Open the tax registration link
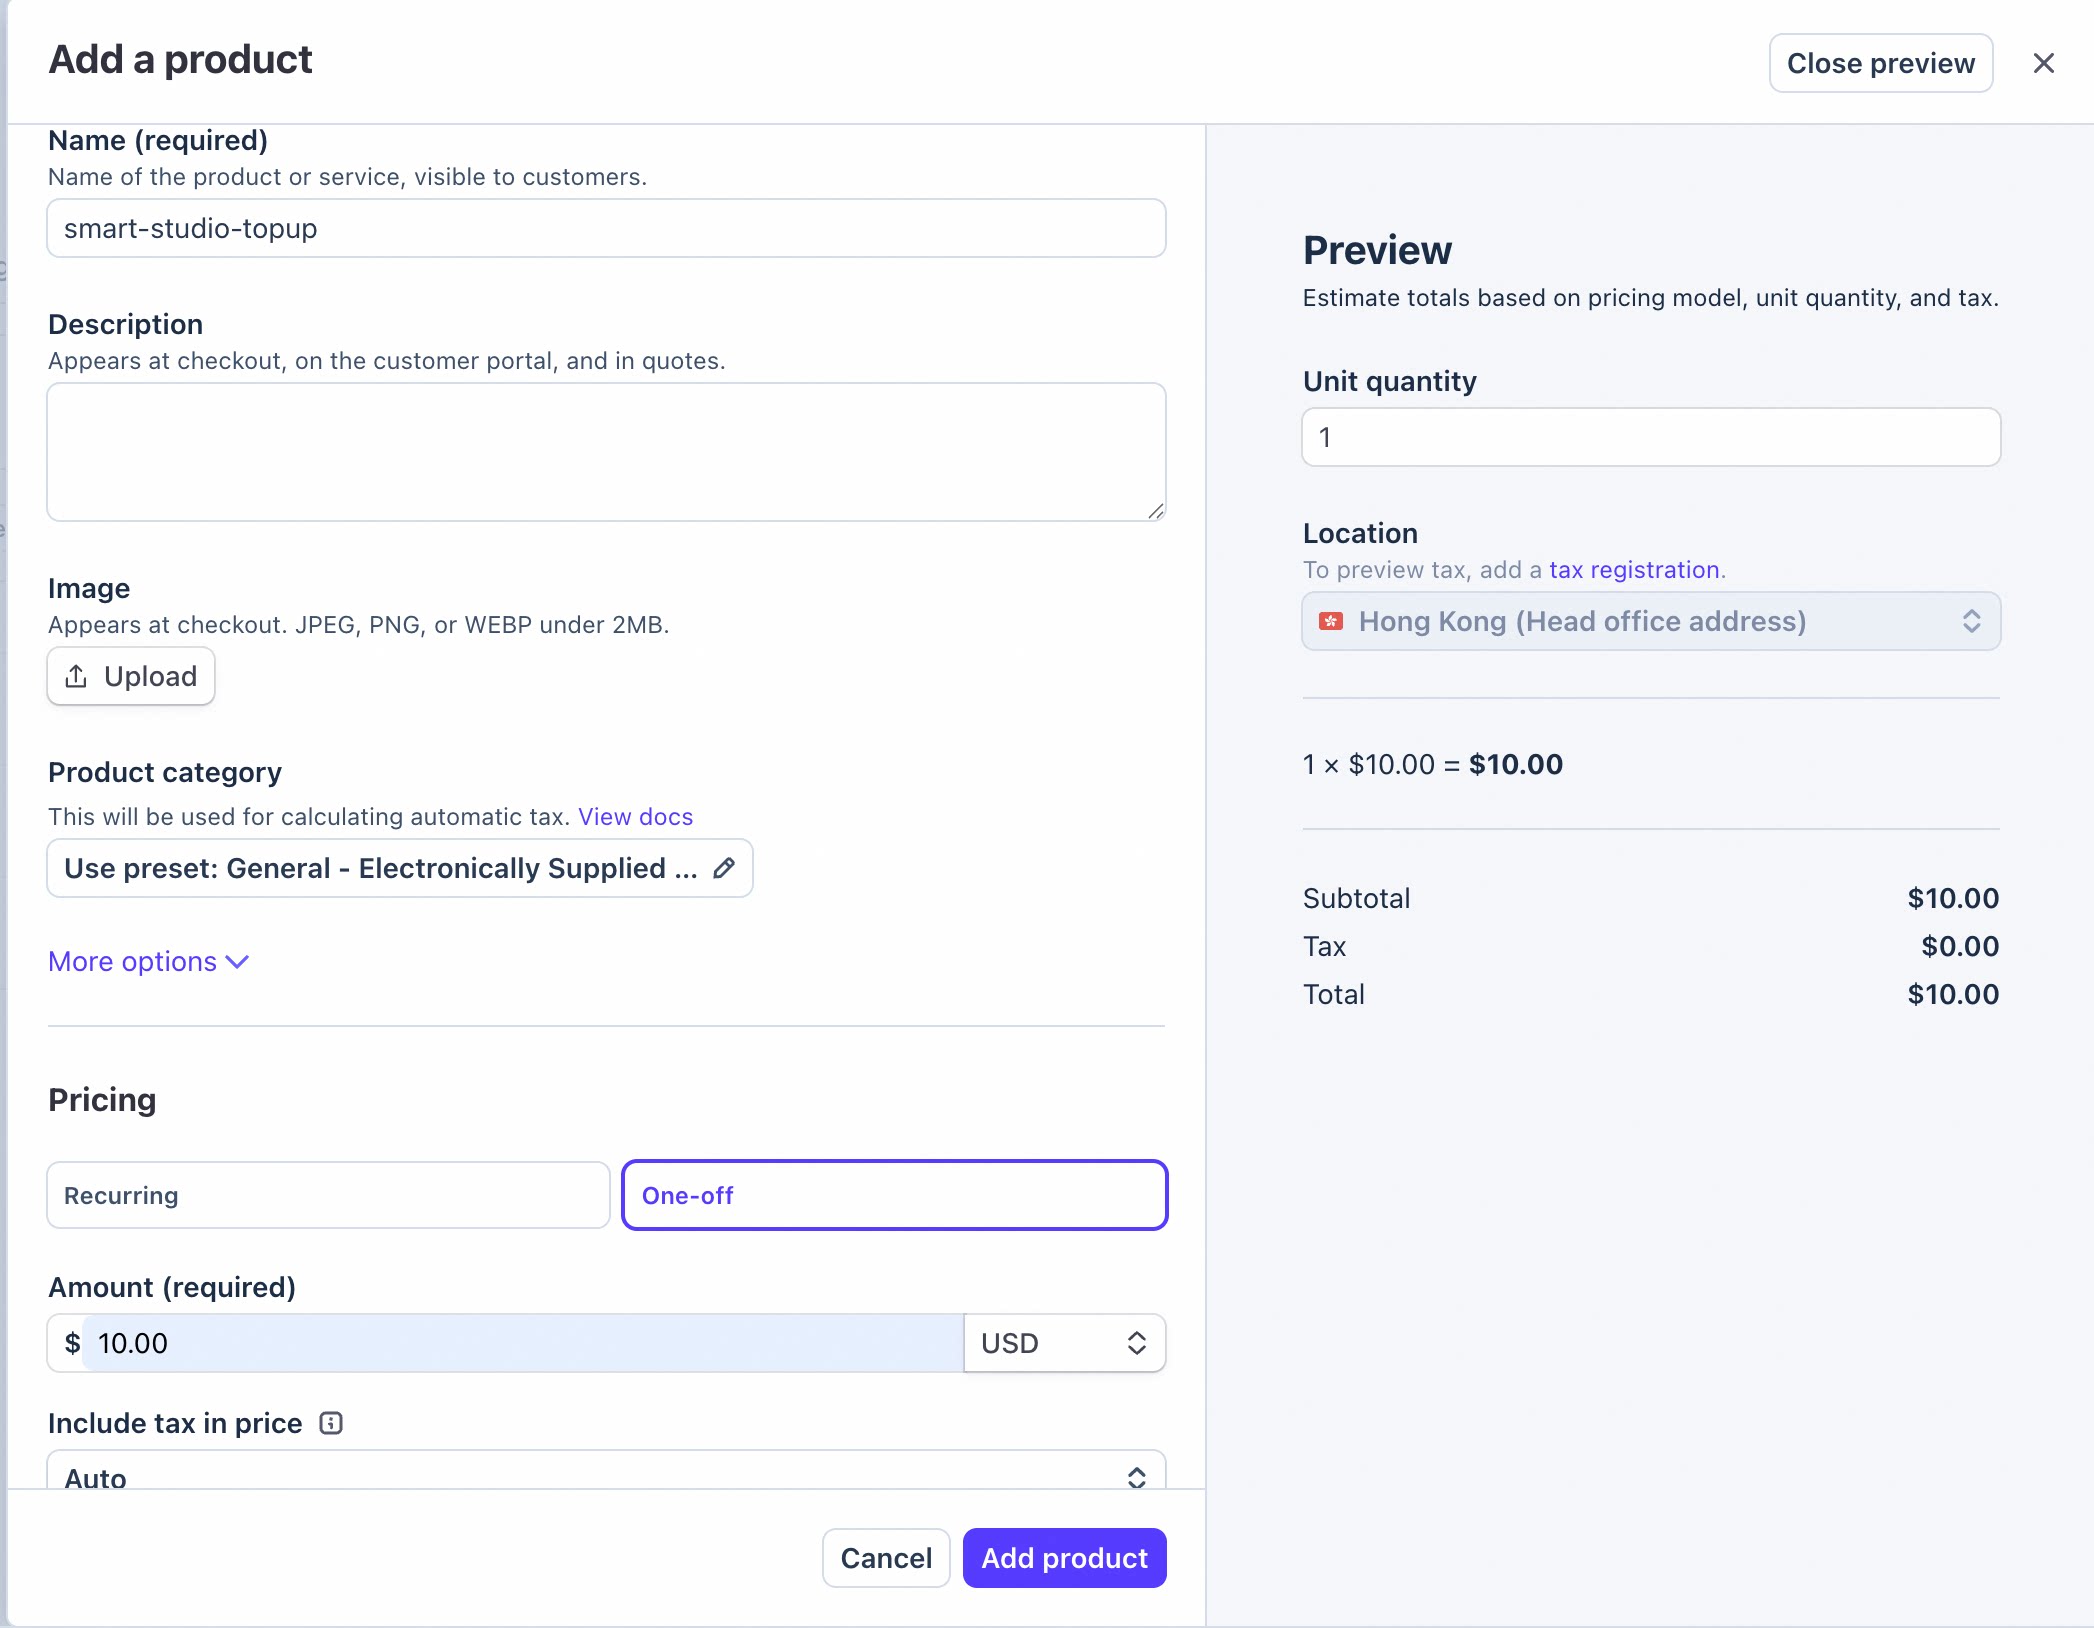This screenshot has width=2094, height=1628. click(x=1634, y=570)
